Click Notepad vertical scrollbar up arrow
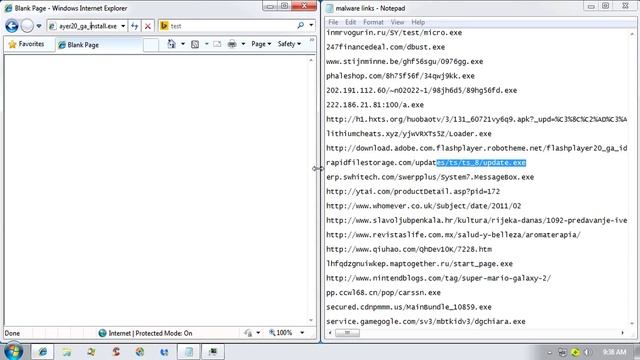640x360 pixels. (632, 34)
